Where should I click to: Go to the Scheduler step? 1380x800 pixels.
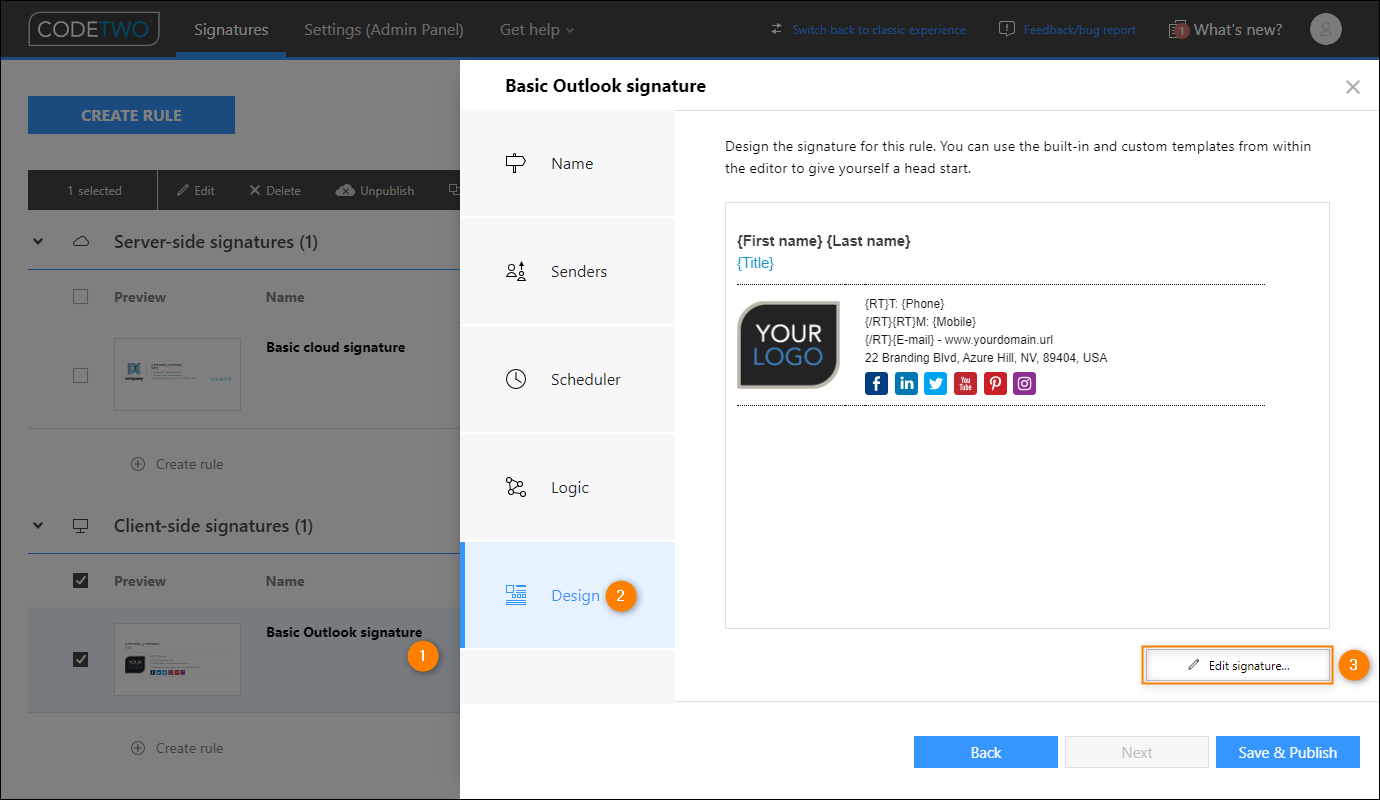(x=567, y=379)
